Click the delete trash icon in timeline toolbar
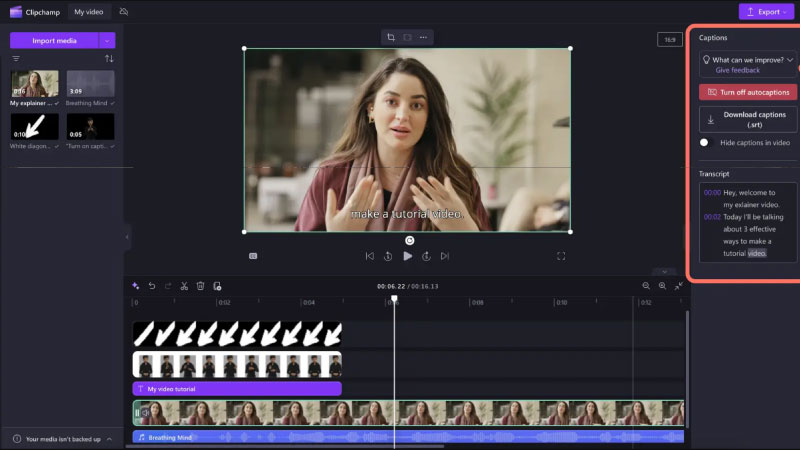This screenshot has width=800, height=450. [200, 286]
